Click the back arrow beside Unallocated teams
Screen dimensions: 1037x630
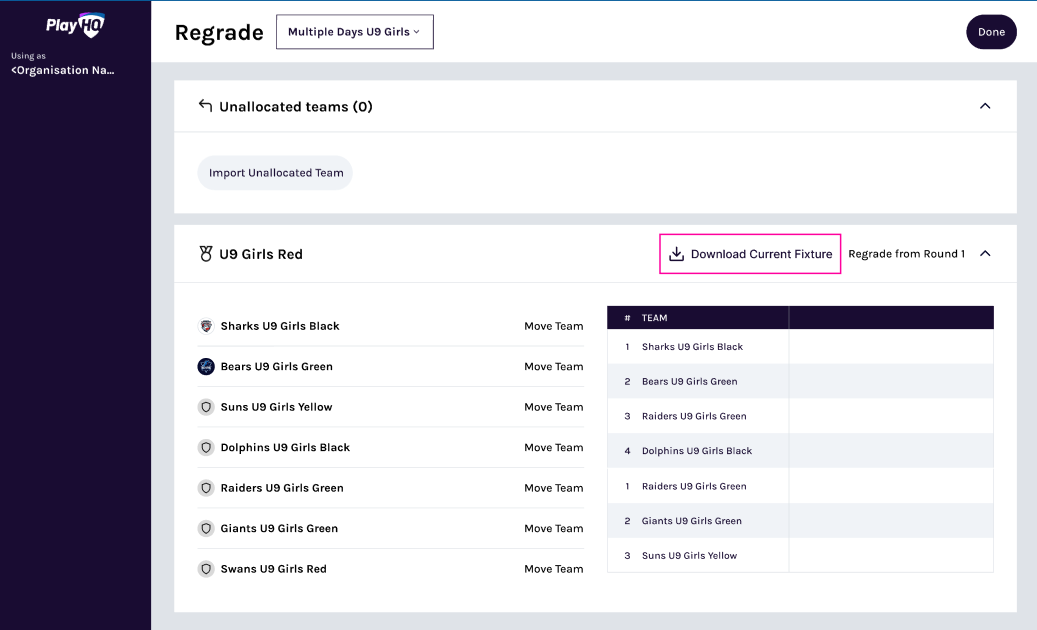point(205,106)
